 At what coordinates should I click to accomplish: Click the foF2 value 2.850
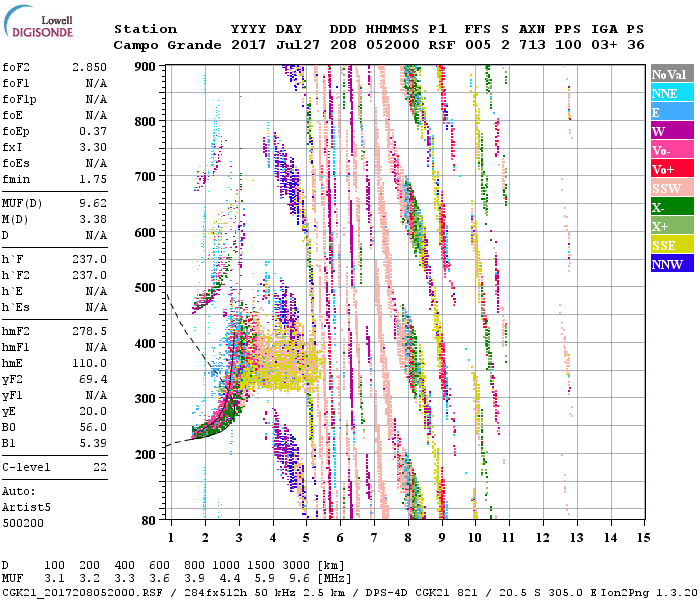(x=88, y=65)
